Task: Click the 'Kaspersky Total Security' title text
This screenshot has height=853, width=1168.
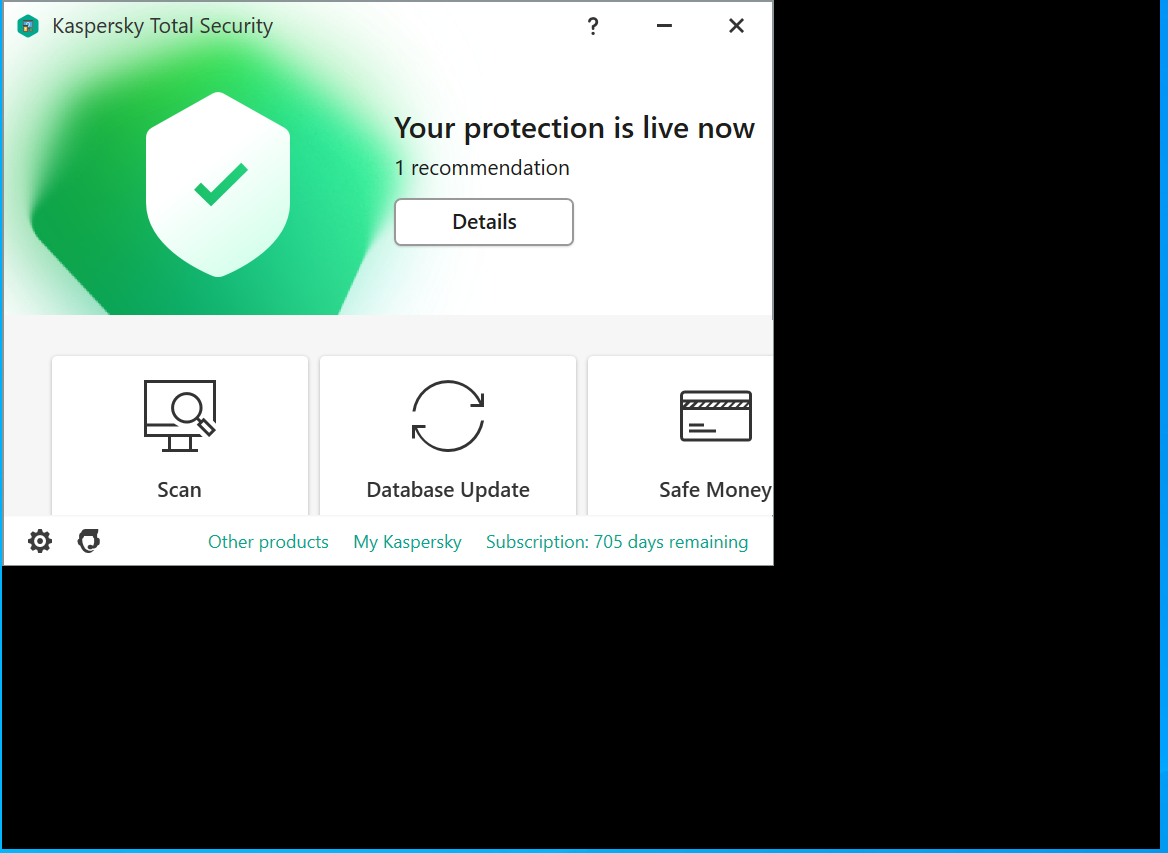Action: [162, 26]
